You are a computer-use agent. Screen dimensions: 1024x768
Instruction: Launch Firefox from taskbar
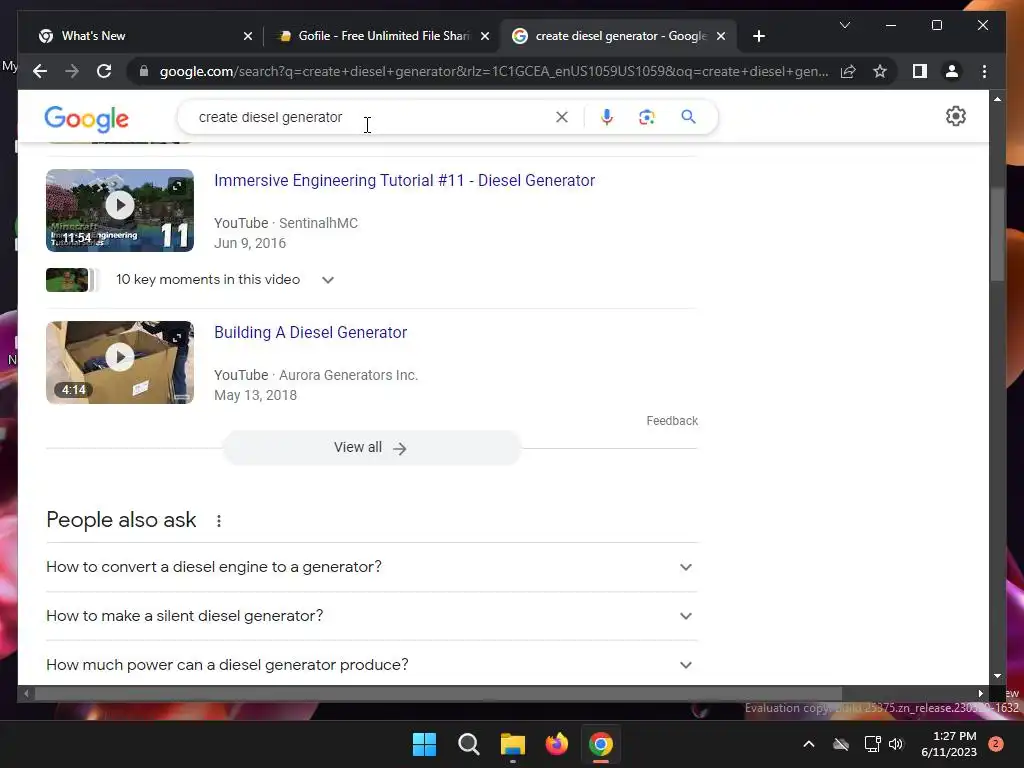point(556,744)
